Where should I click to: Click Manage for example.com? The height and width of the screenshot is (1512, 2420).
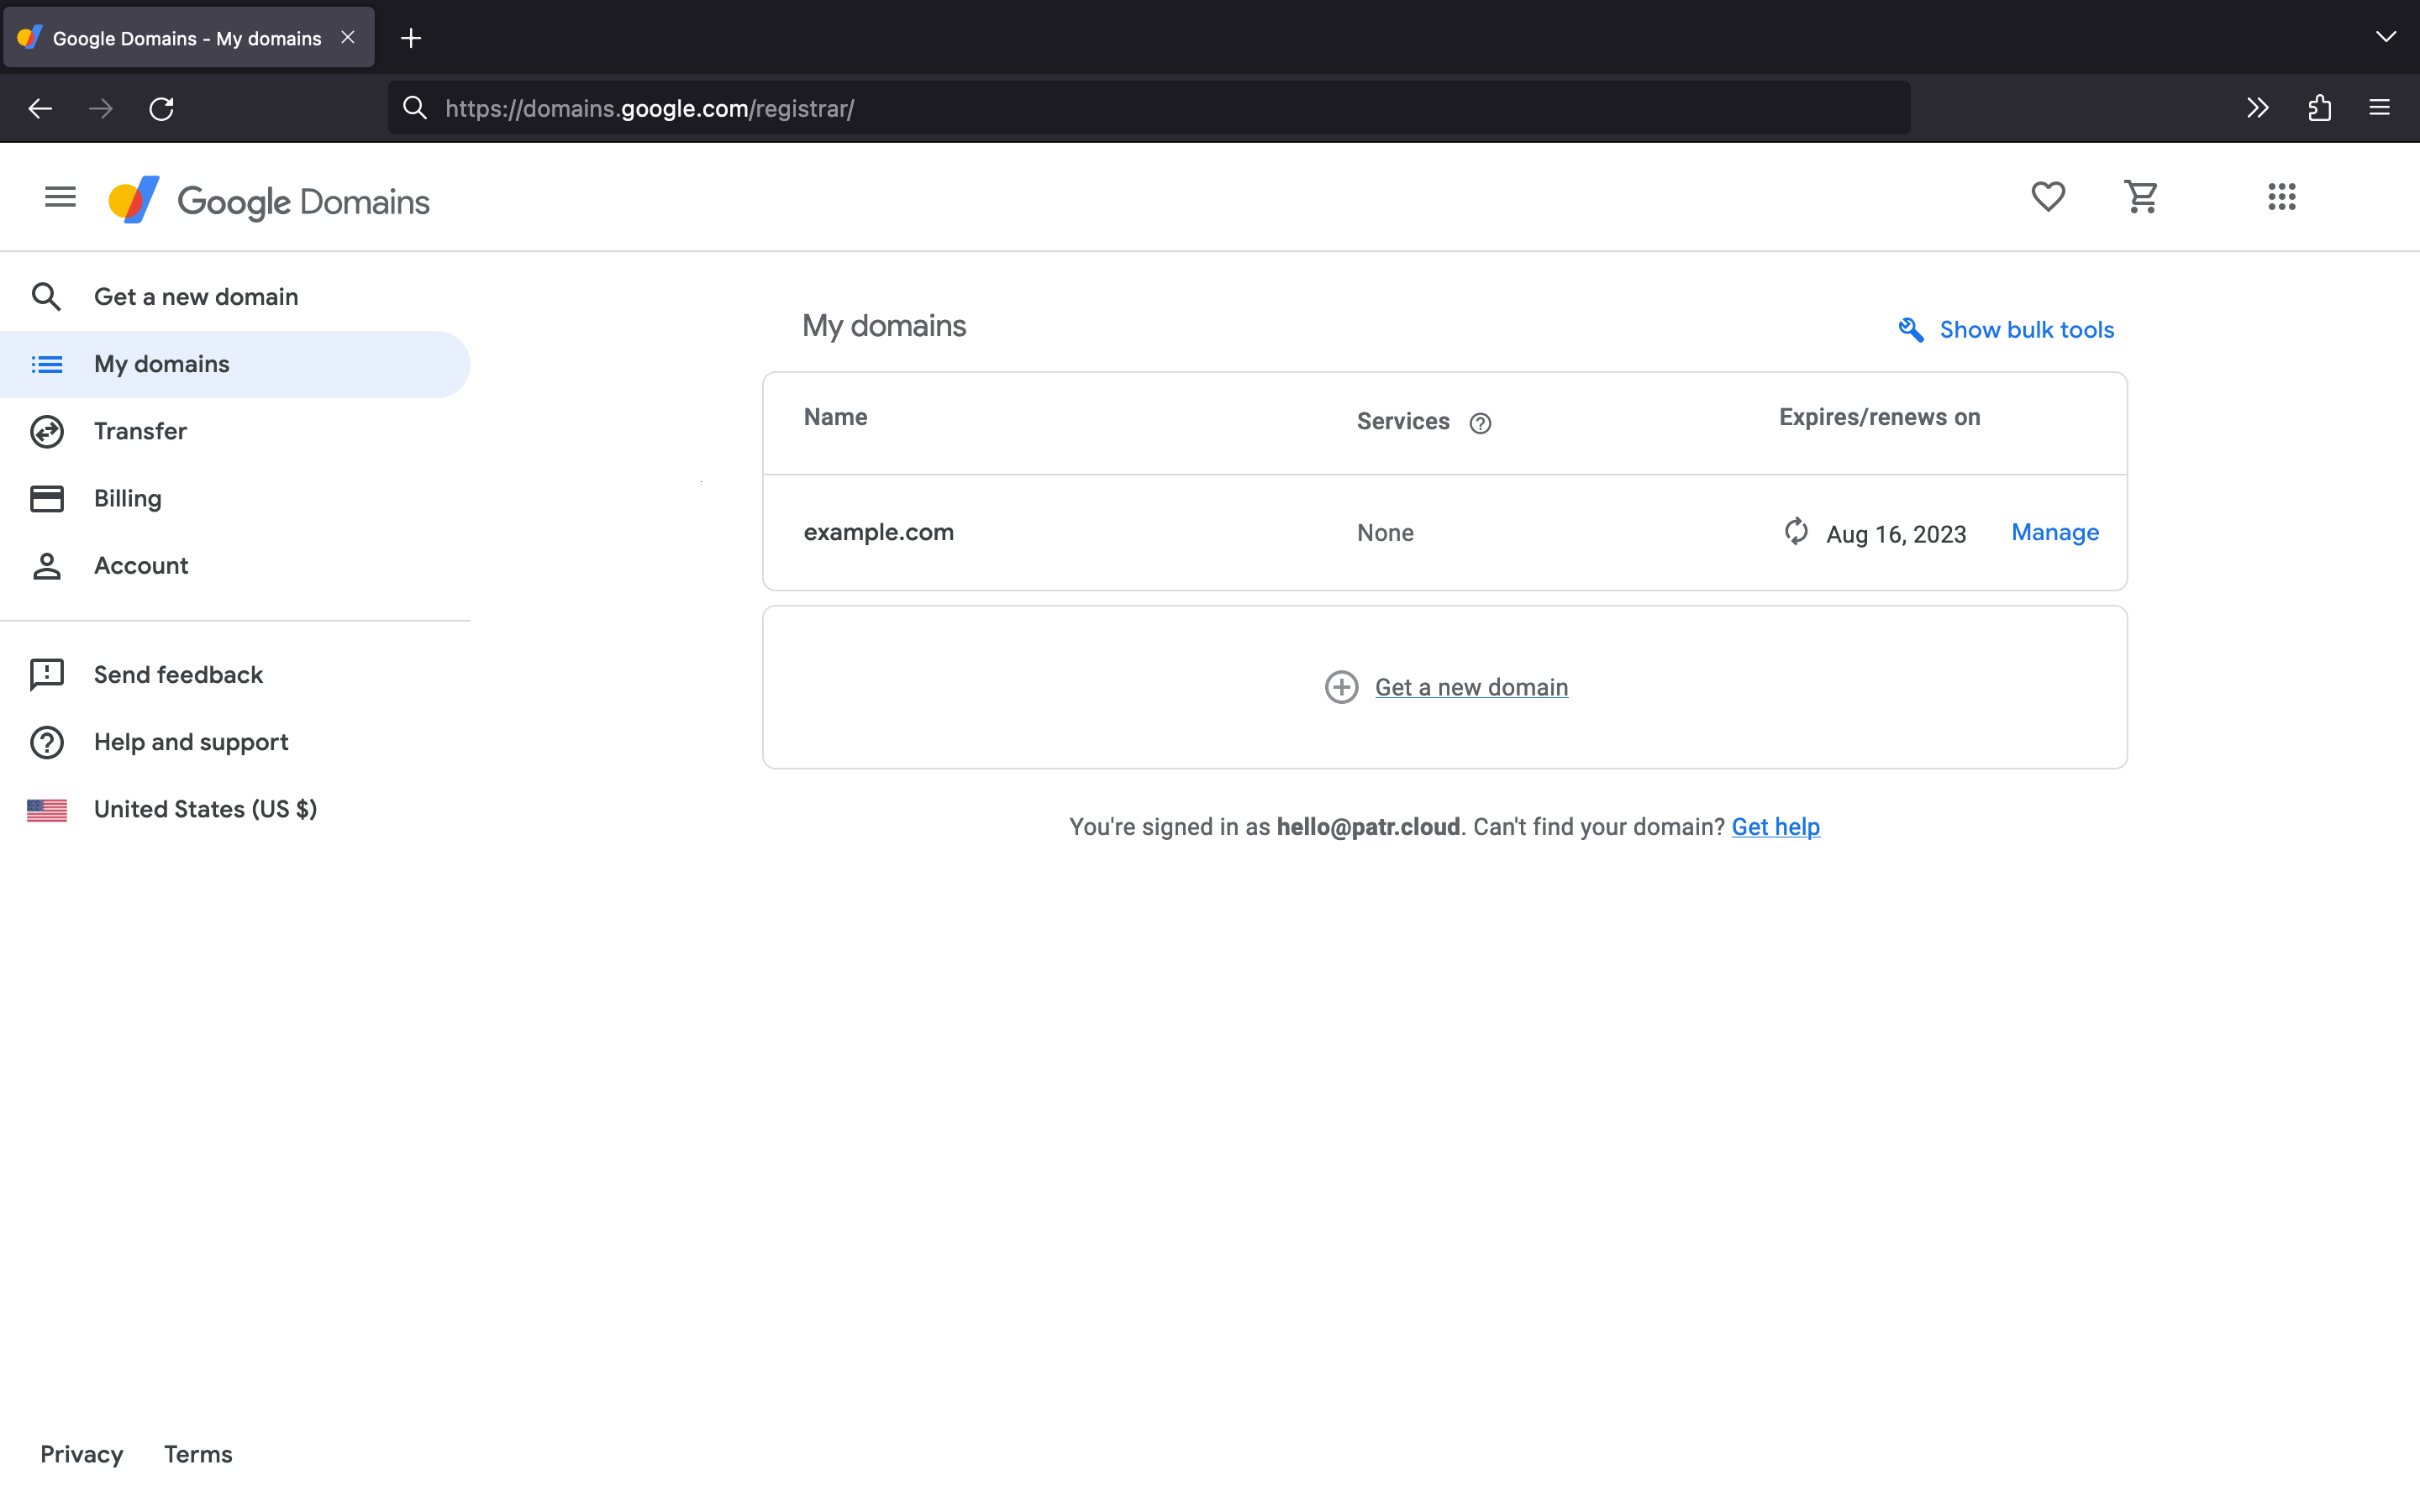[2055, 532]
